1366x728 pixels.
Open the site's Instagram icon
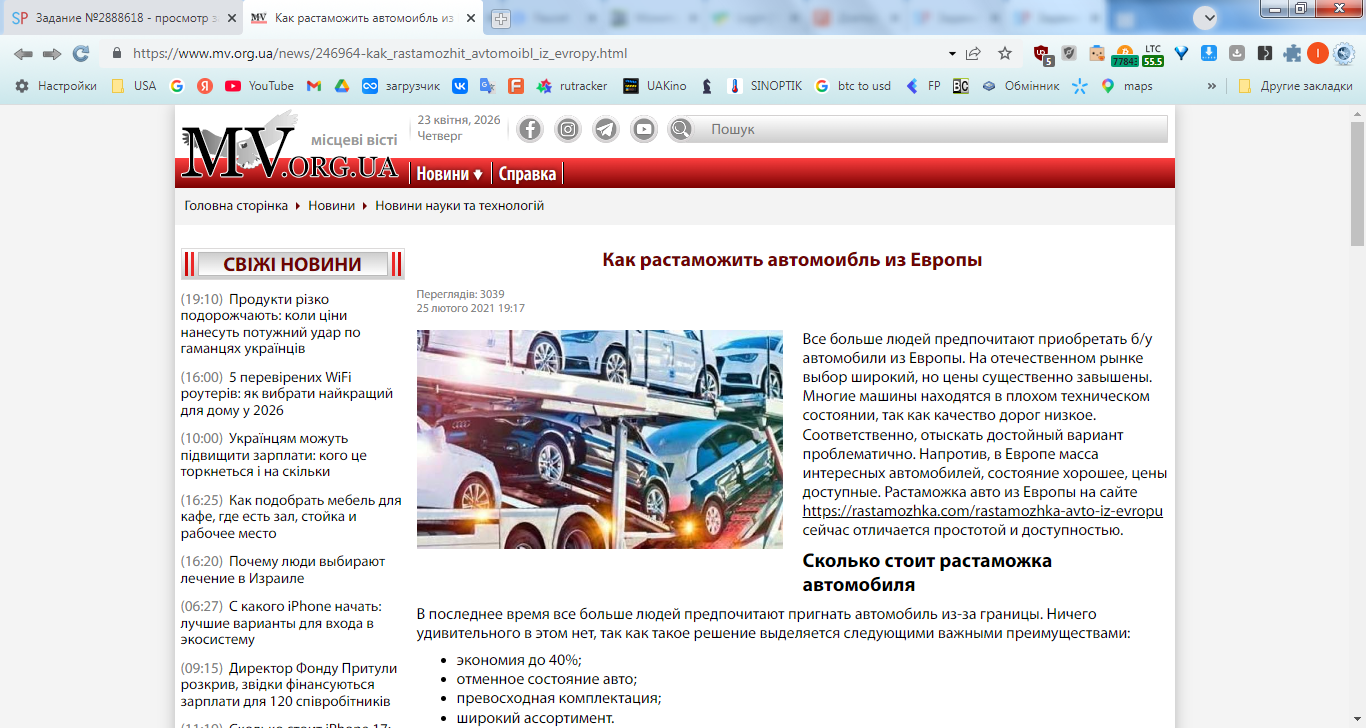coord(568,129)
